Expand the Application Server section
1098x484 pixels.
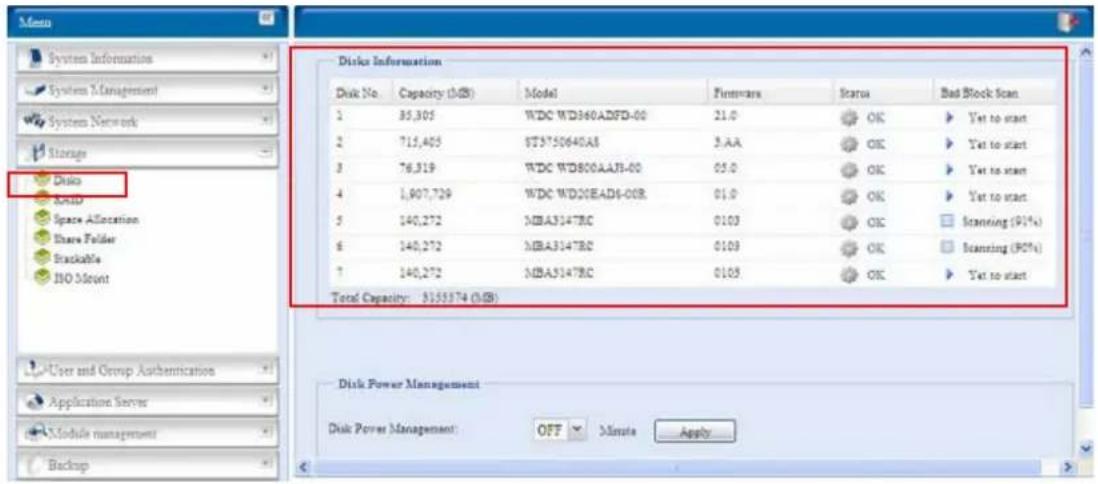[x=266, y=403]
